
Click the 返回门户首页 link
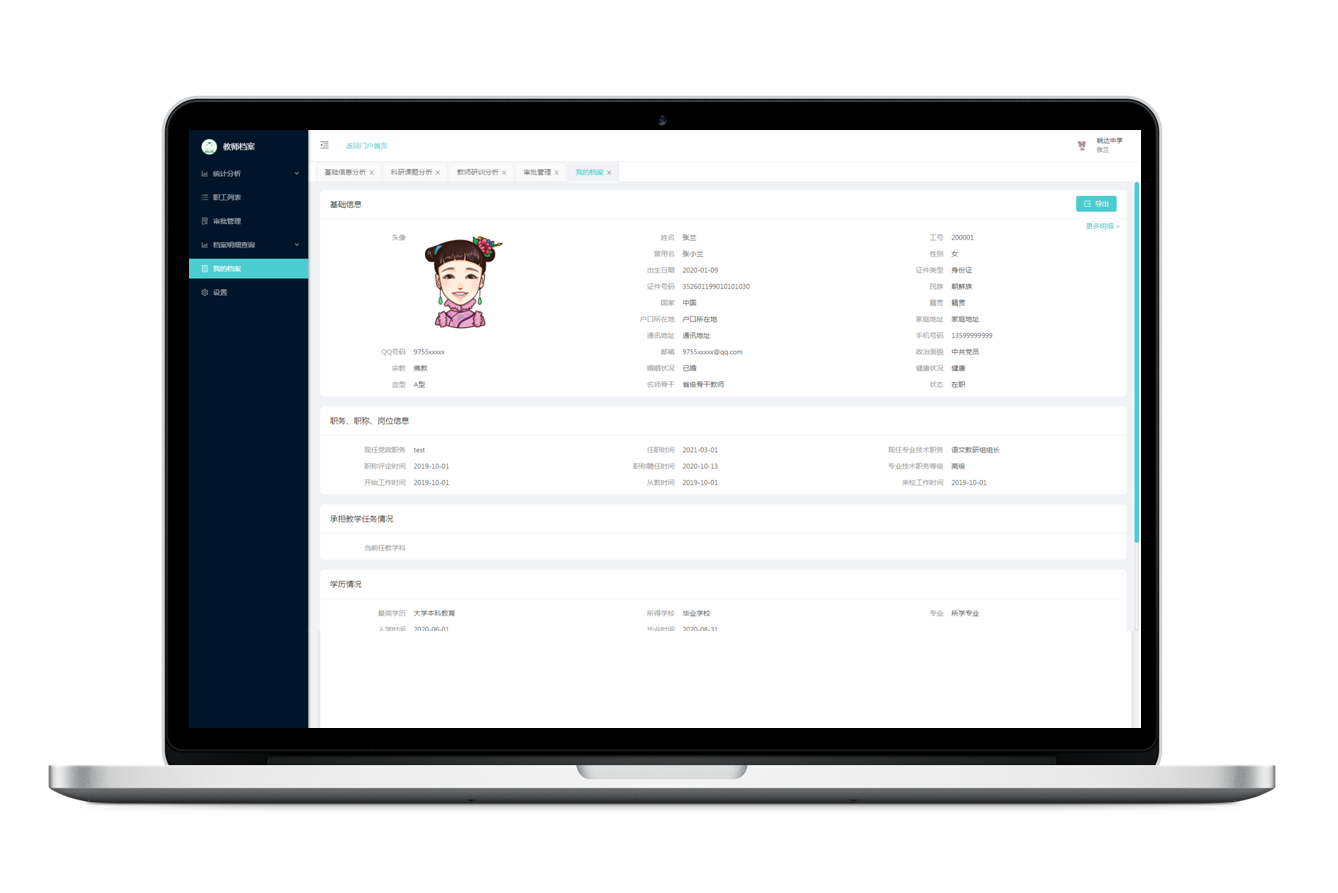(x=367, y=146)
